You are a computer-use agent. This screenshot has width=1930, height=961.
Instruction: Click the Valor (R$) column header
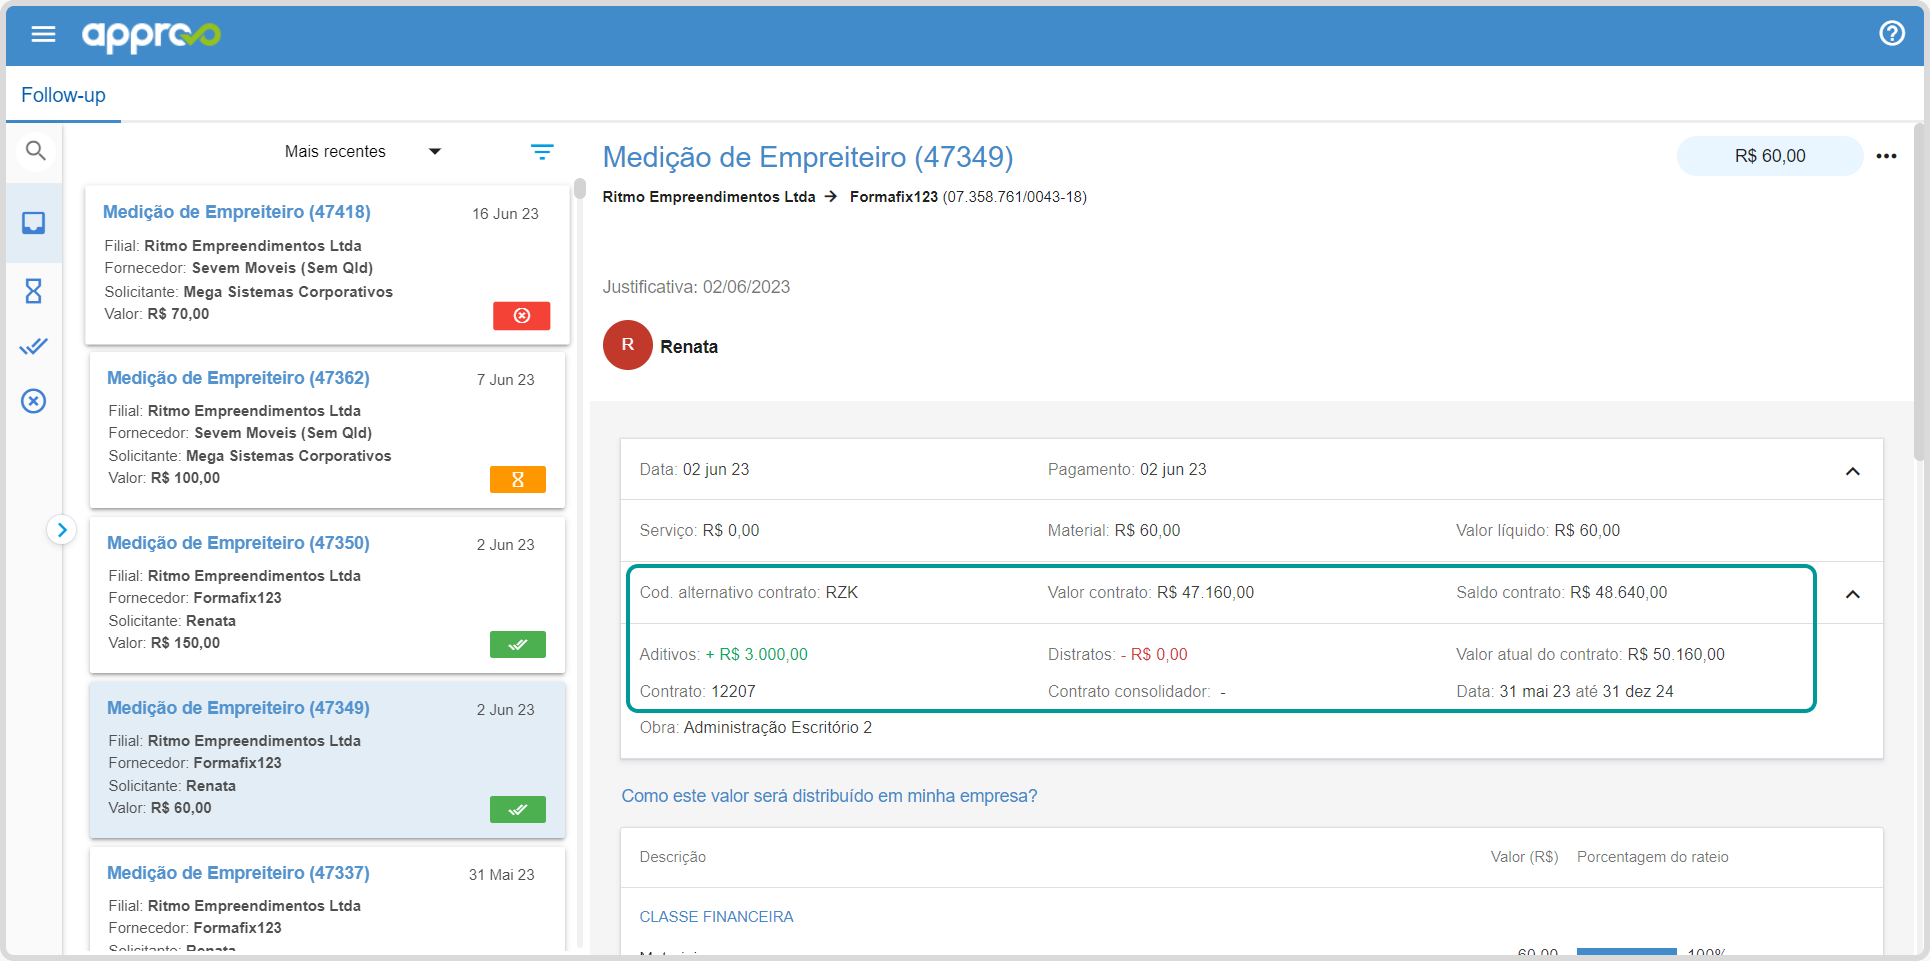pos(1524,857)
